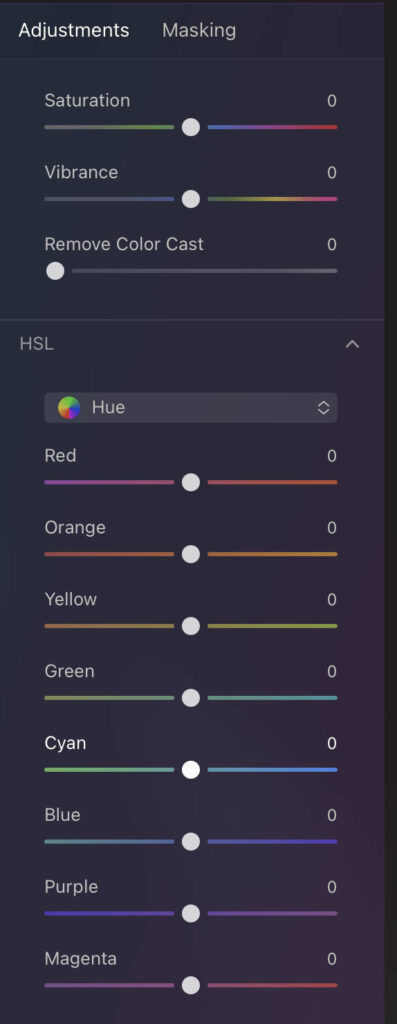Click the Yellow hue slider handle
Viewport: 397px width, 1024px height.
coord(191,626)
